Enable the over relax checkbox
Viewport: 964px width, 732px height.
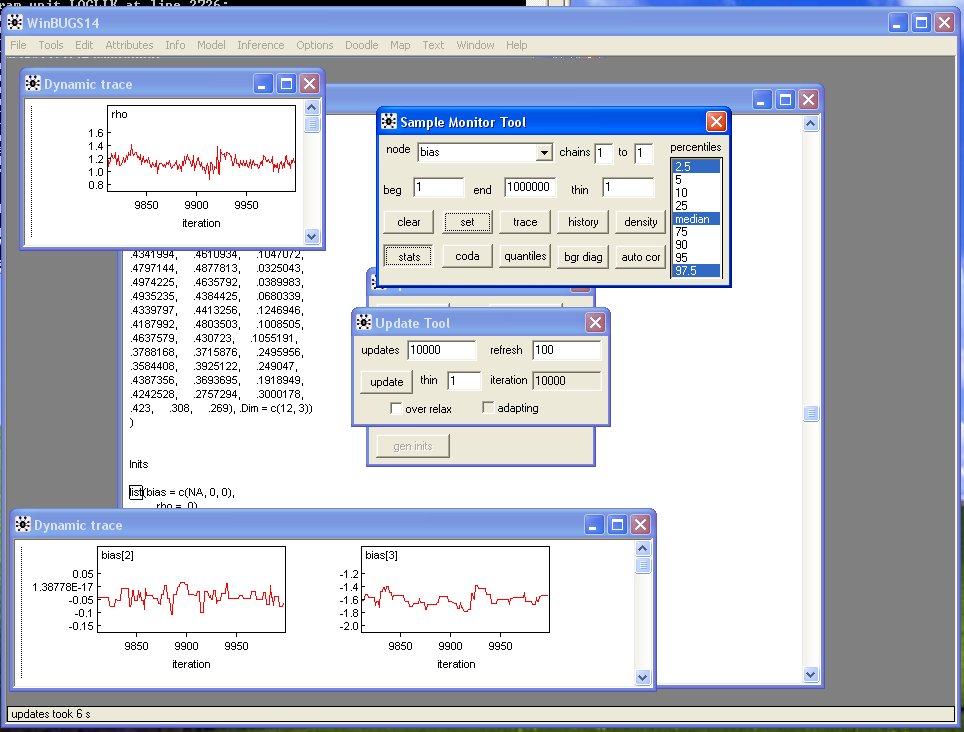pos(397,409)
